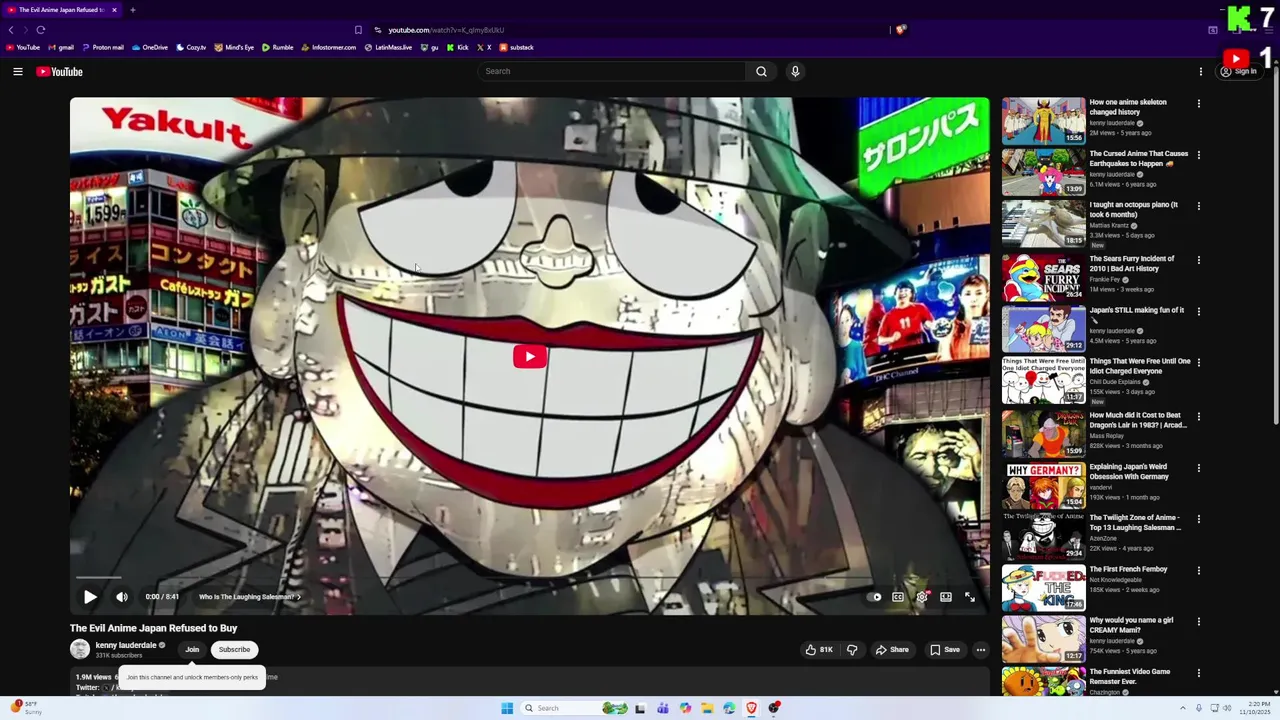Toggle subtitles/closed captions

coord(898,597)
